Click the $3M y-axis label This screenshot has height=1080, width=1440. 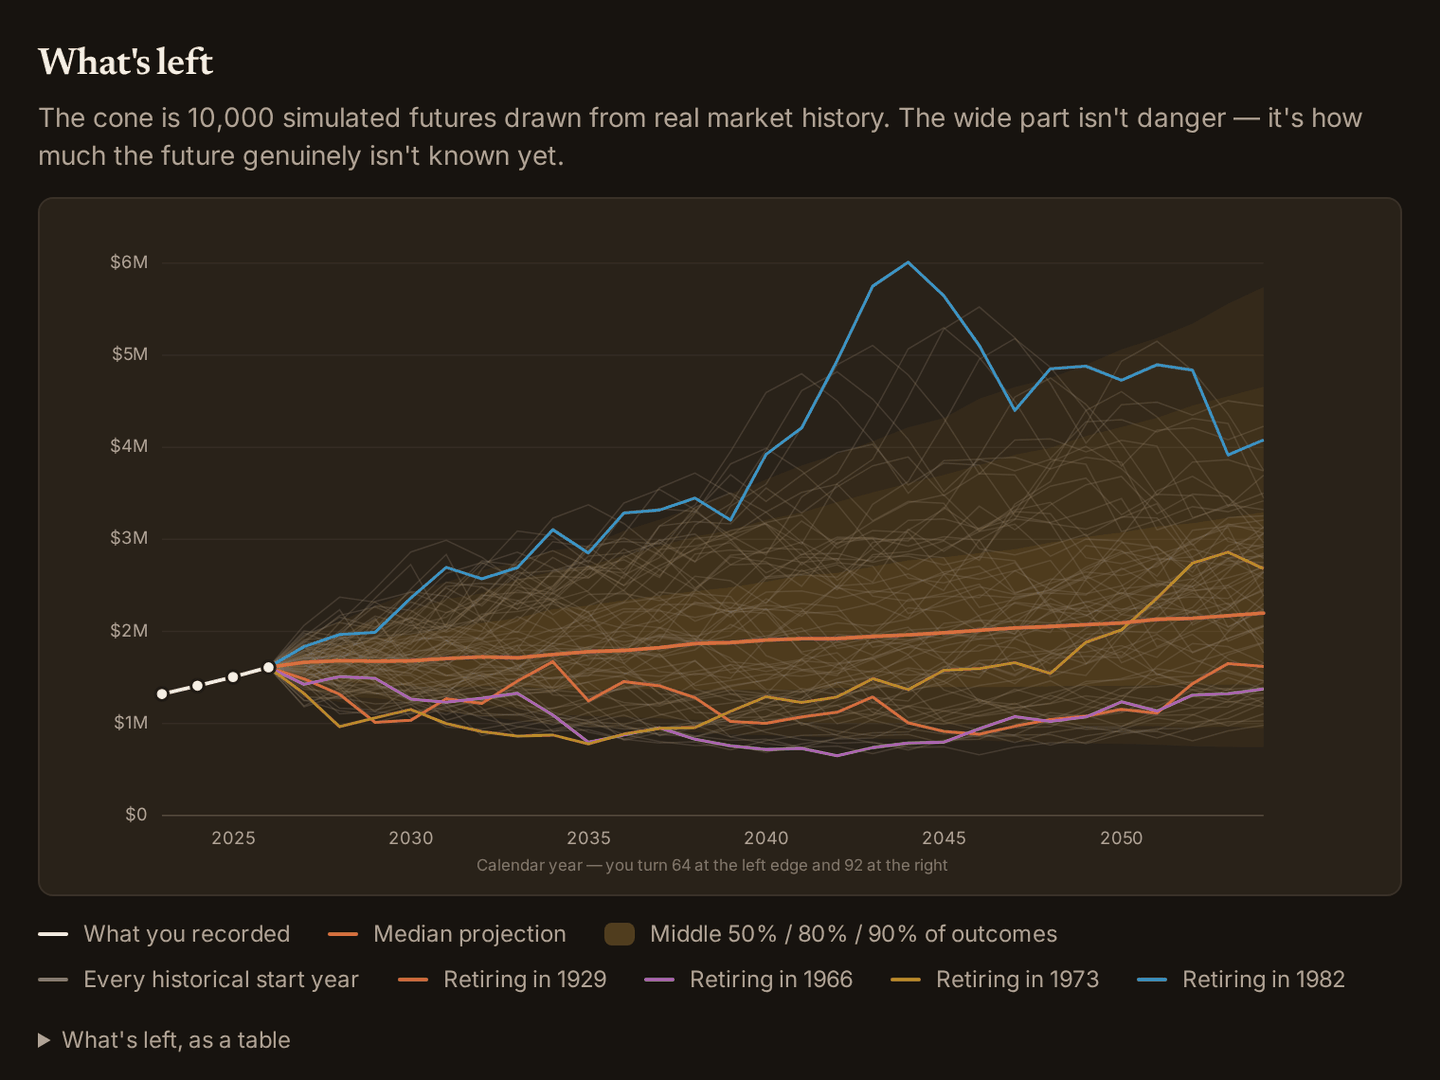pos(129,538)
